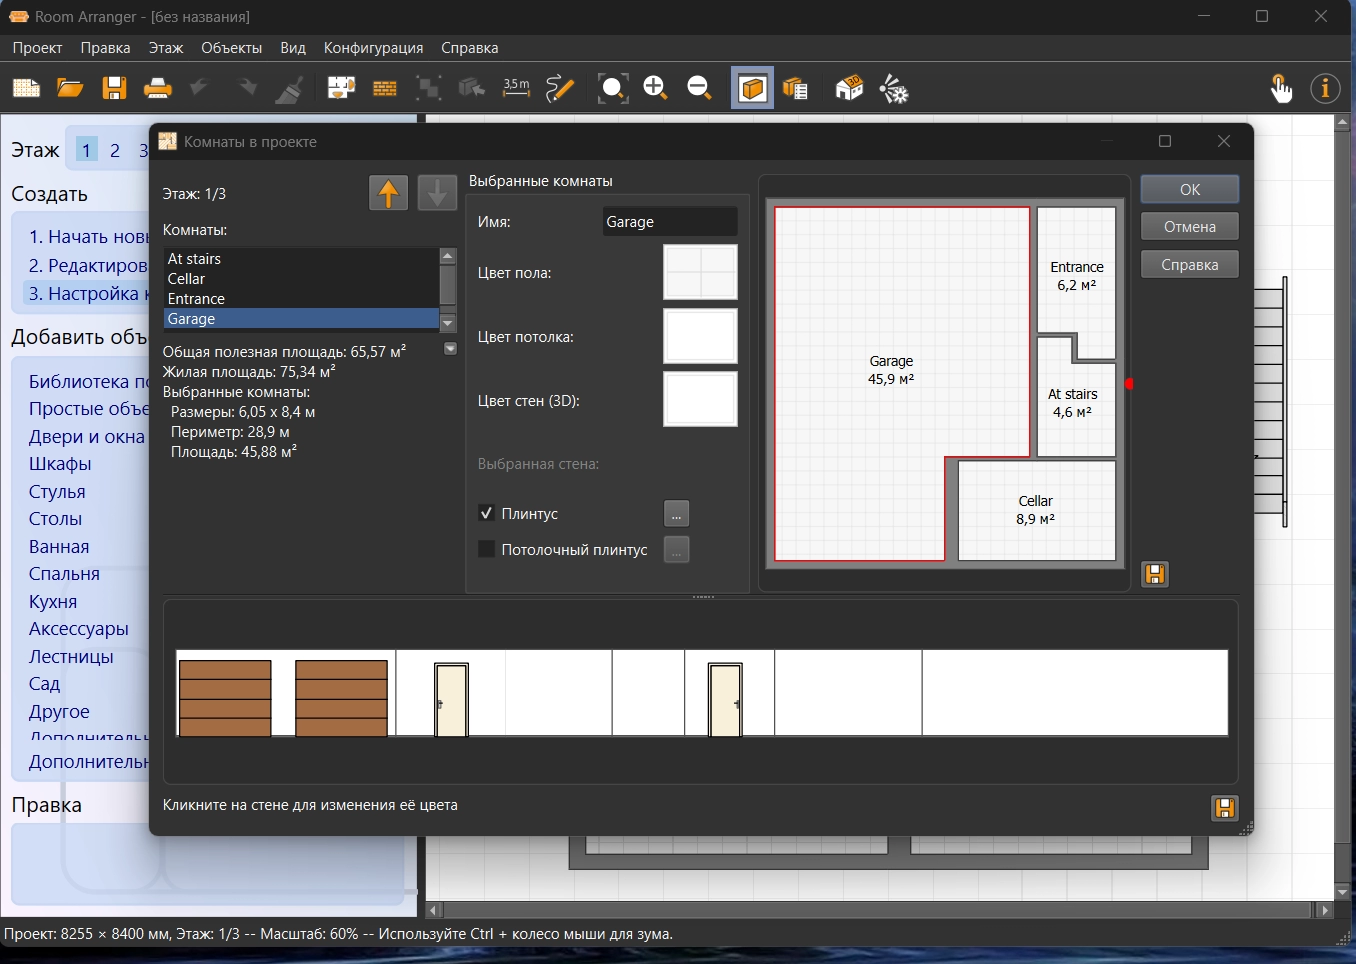The width and height of the screenshot is (1356, 964).
Task: Pick the Цвет потолка color swatch
Action: click(700, 336)
